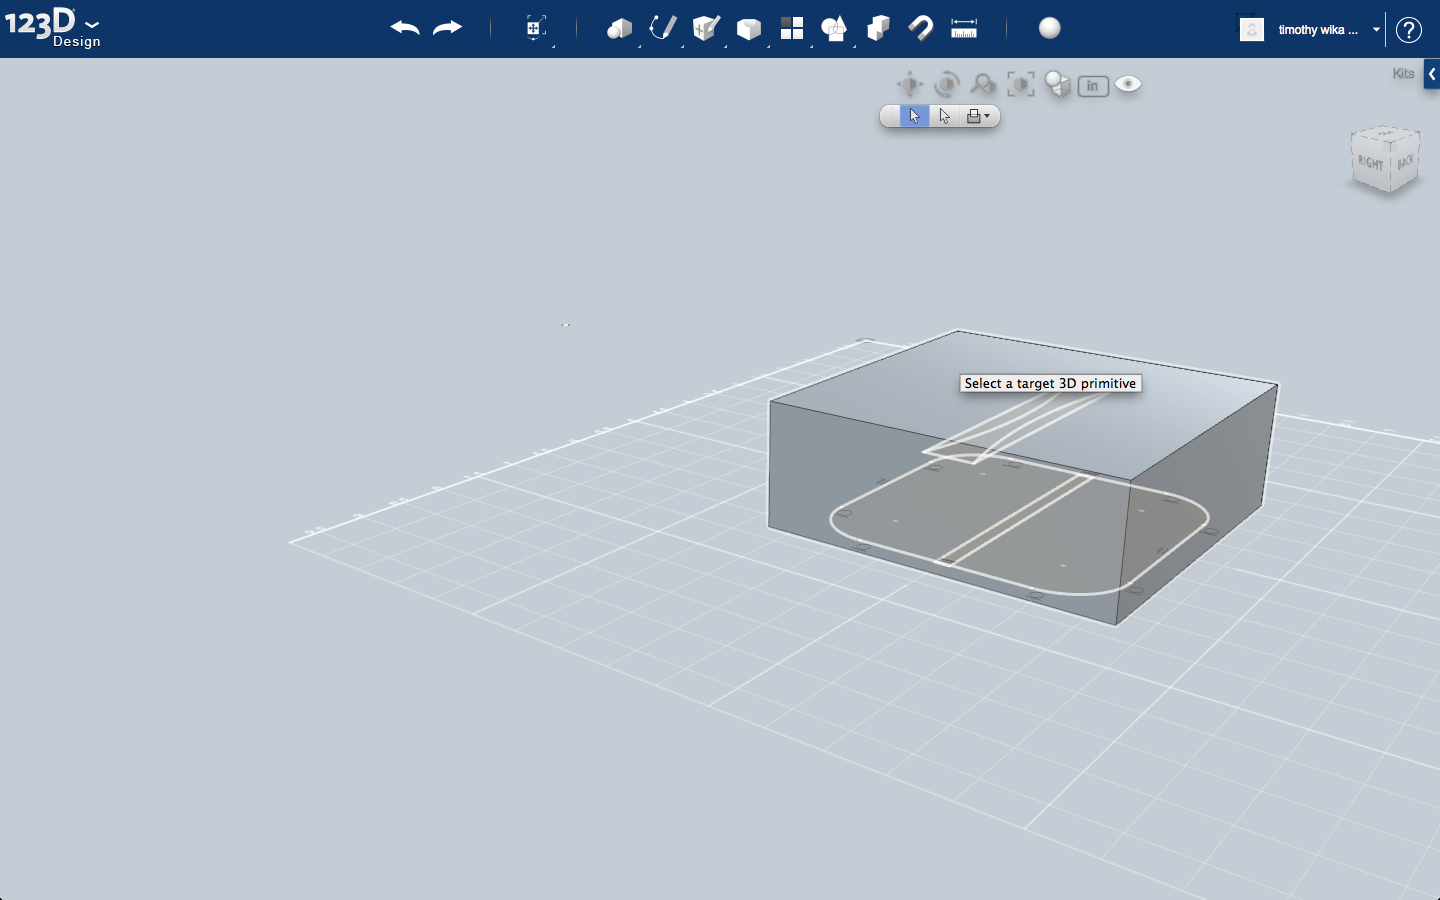Open the Construct tool
1440x900 pixels.
[706, 28]
